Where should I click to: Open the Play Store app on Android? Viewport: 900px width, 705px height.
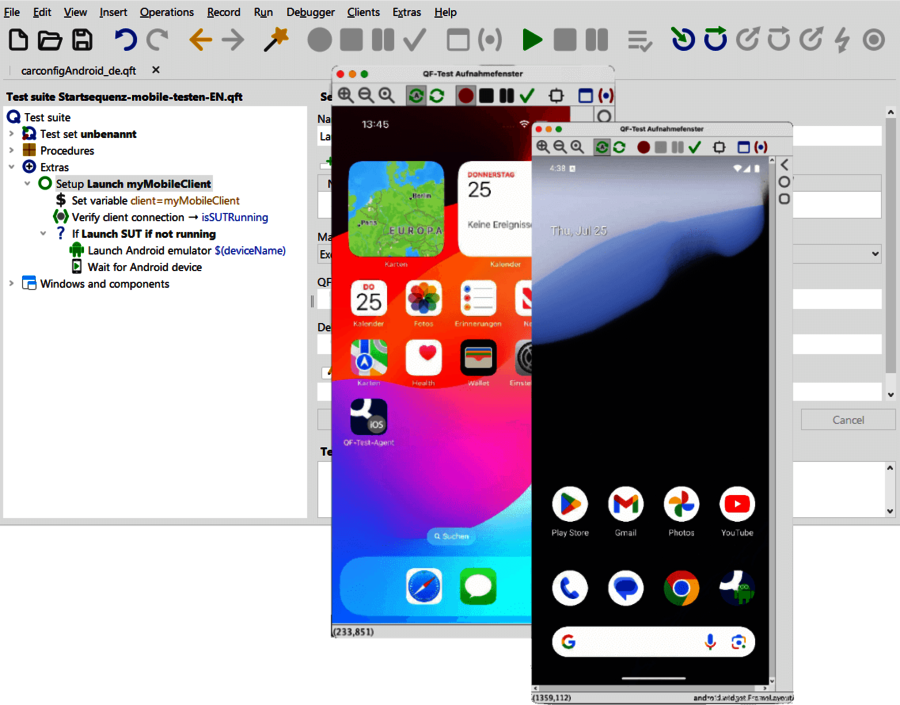[x=570, y=504]
